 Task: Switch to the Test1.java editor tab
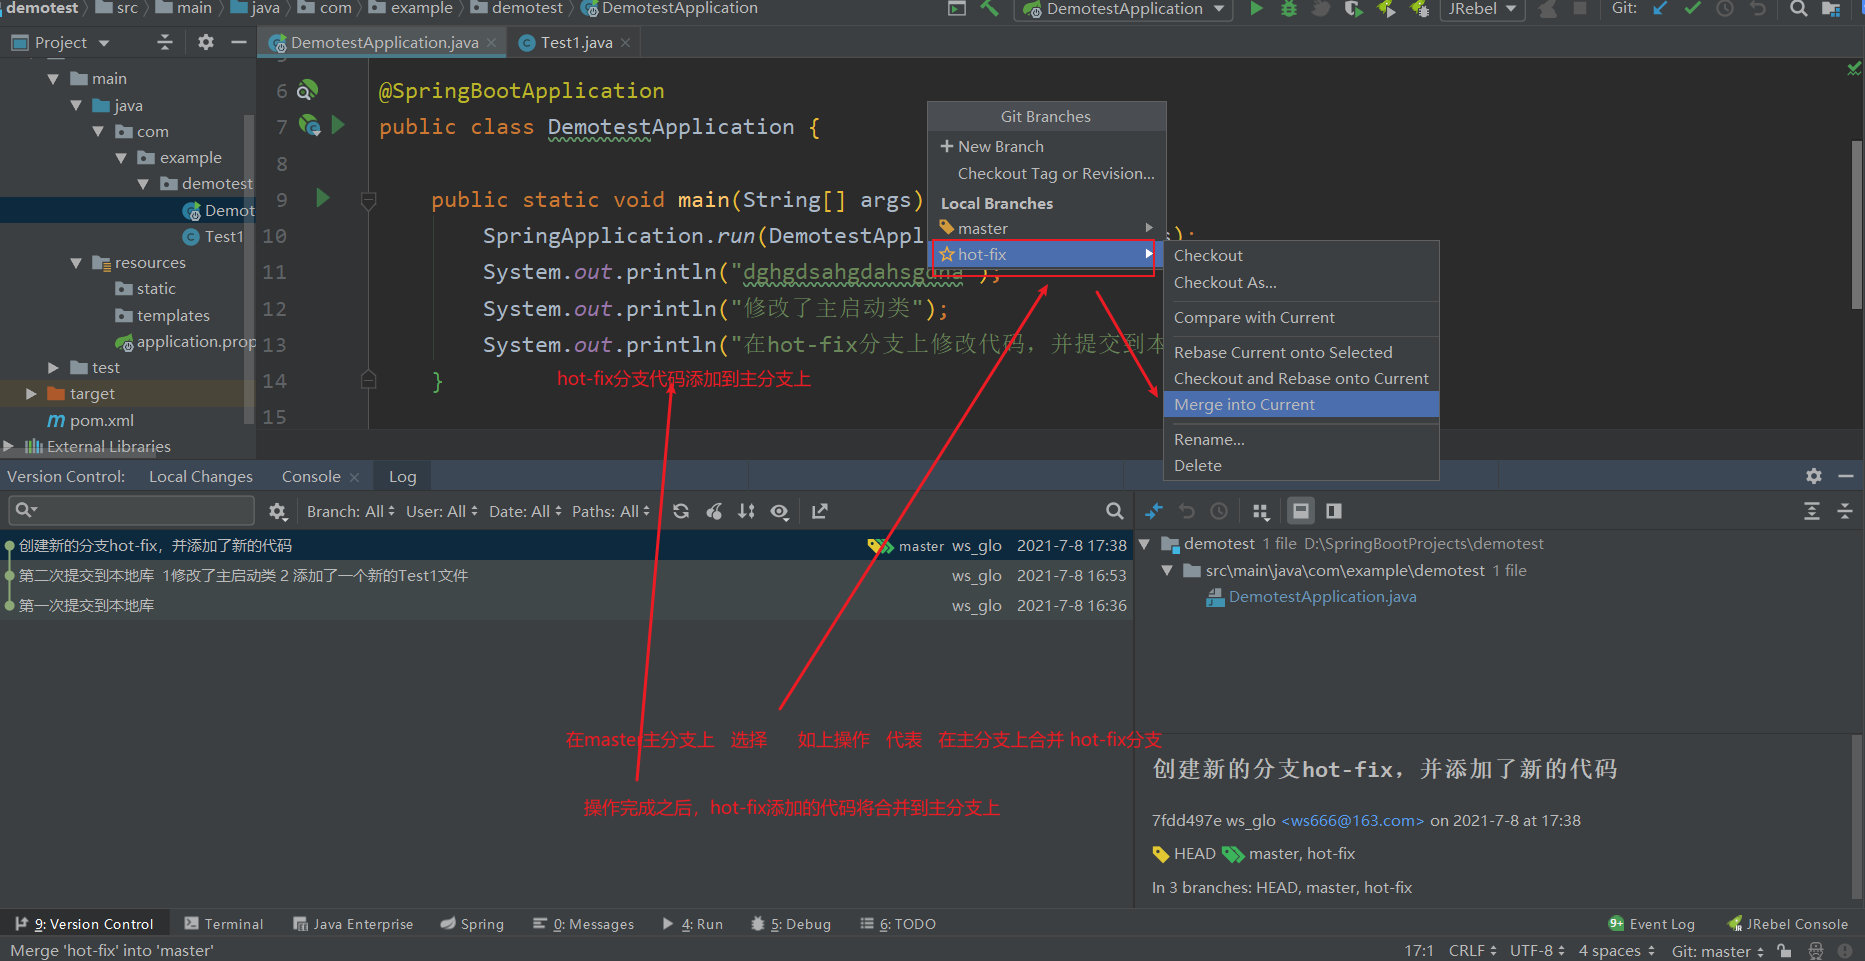[576, 42]
